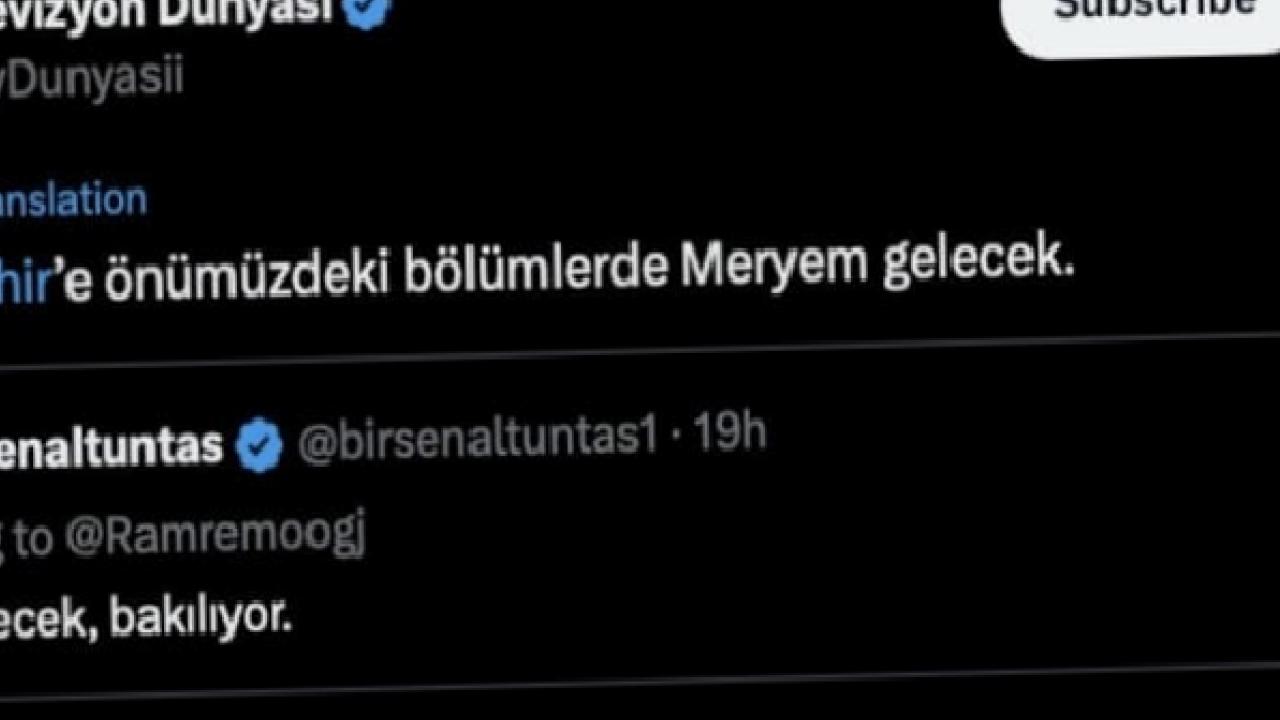Click the reply text 'bakılıyor.'
The width and height of the screenshot is (1280, 720).
(200, 618)
